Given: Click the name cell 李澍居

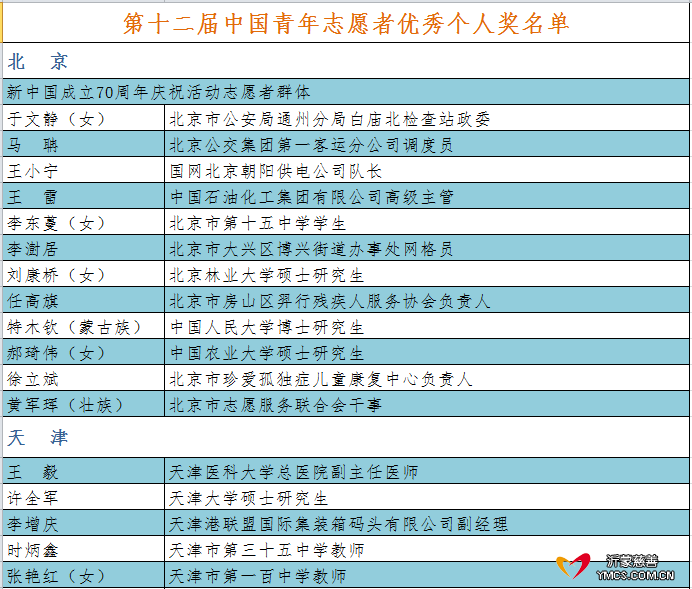Looking at the screenshot, I should tap(84, 248).
